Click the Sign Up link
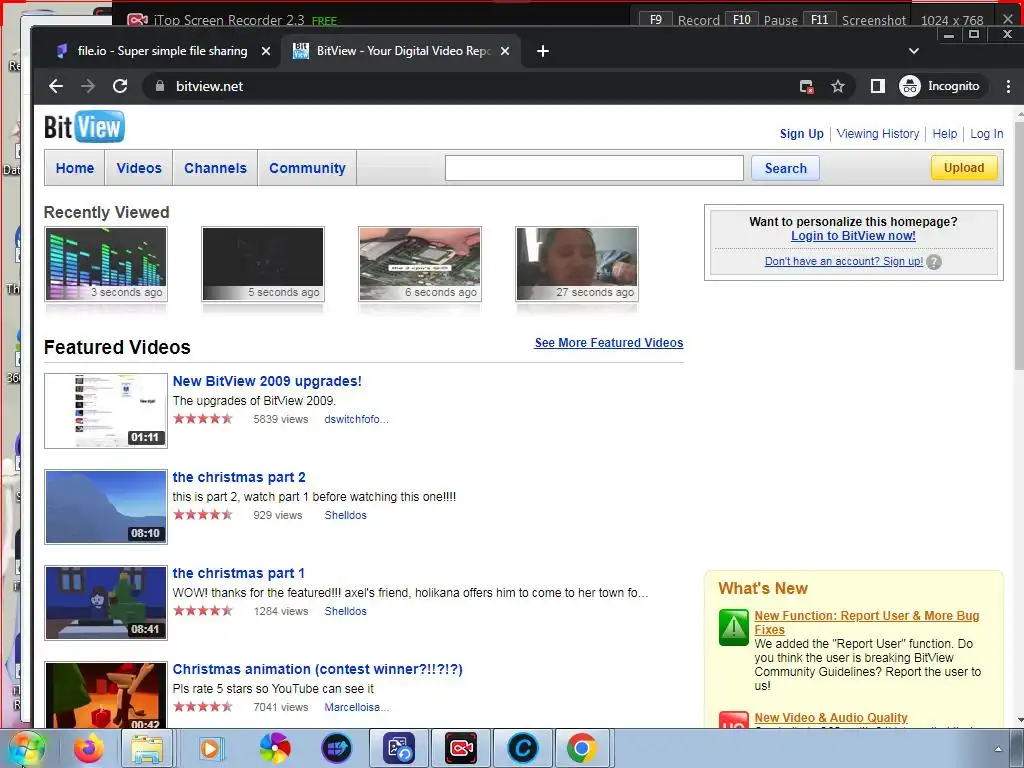The width and height of the screenshot is (1024, 768). coord(801,134)
